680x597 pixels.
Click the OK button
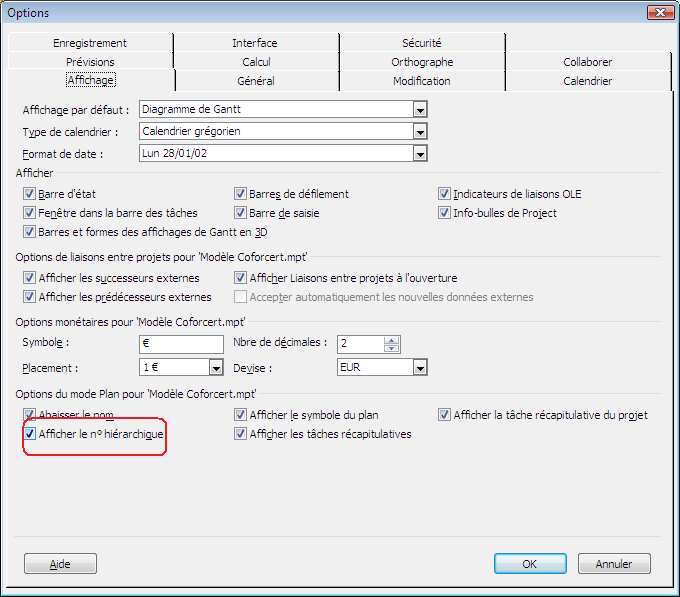tap(530, 564)
